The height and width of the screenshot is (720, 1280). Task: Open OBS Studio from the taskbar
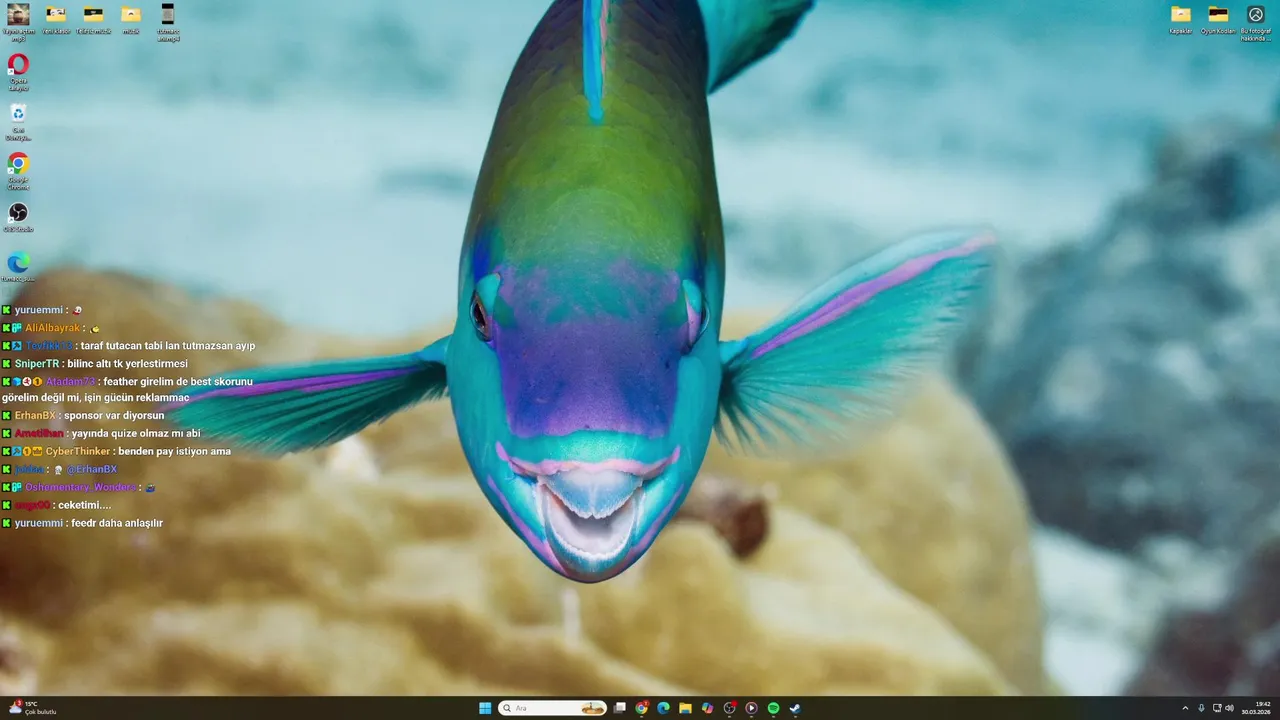[x=730, y=708]
